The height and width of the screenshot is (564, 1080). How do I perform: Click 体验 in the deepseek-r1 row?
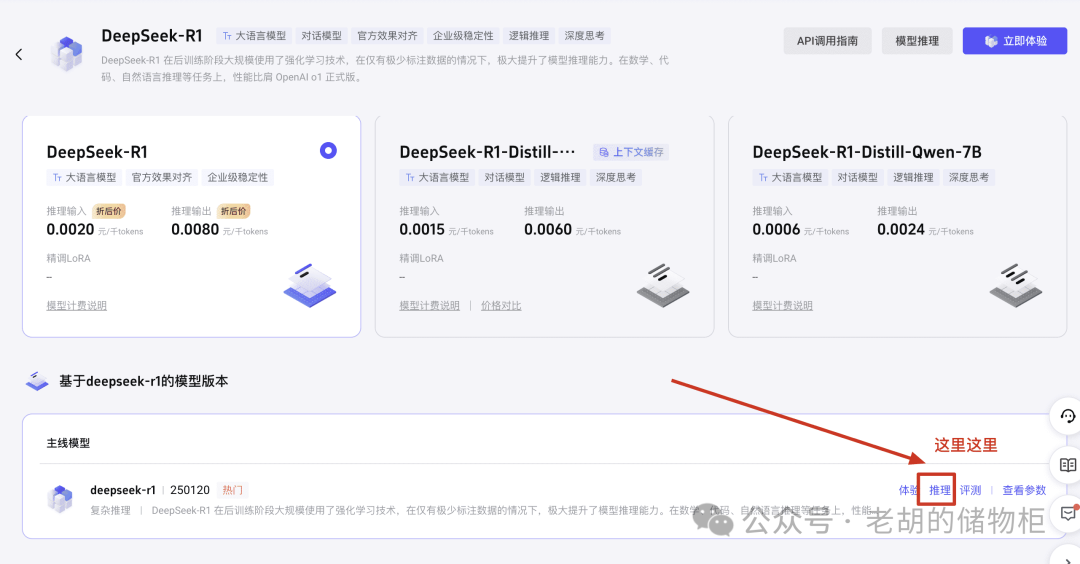[908, 490]
